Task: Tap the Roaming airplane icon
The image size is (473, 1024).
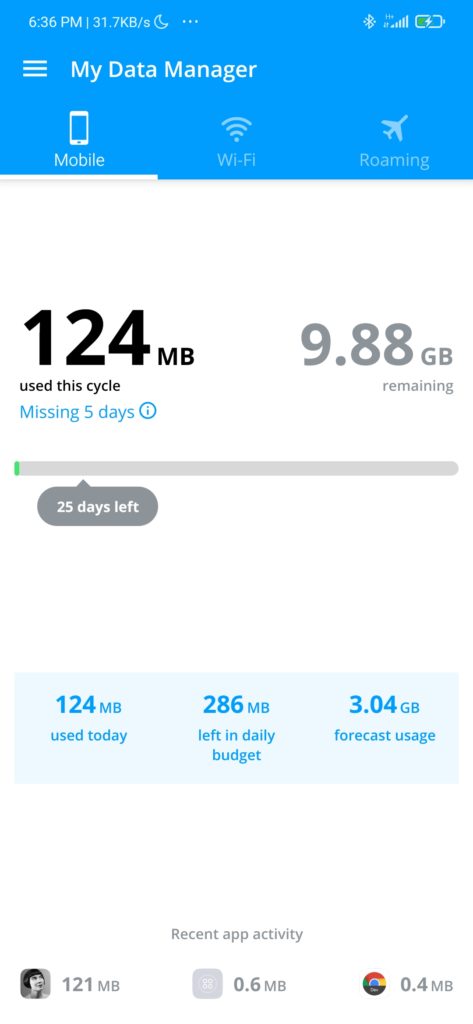Action: 394,128
